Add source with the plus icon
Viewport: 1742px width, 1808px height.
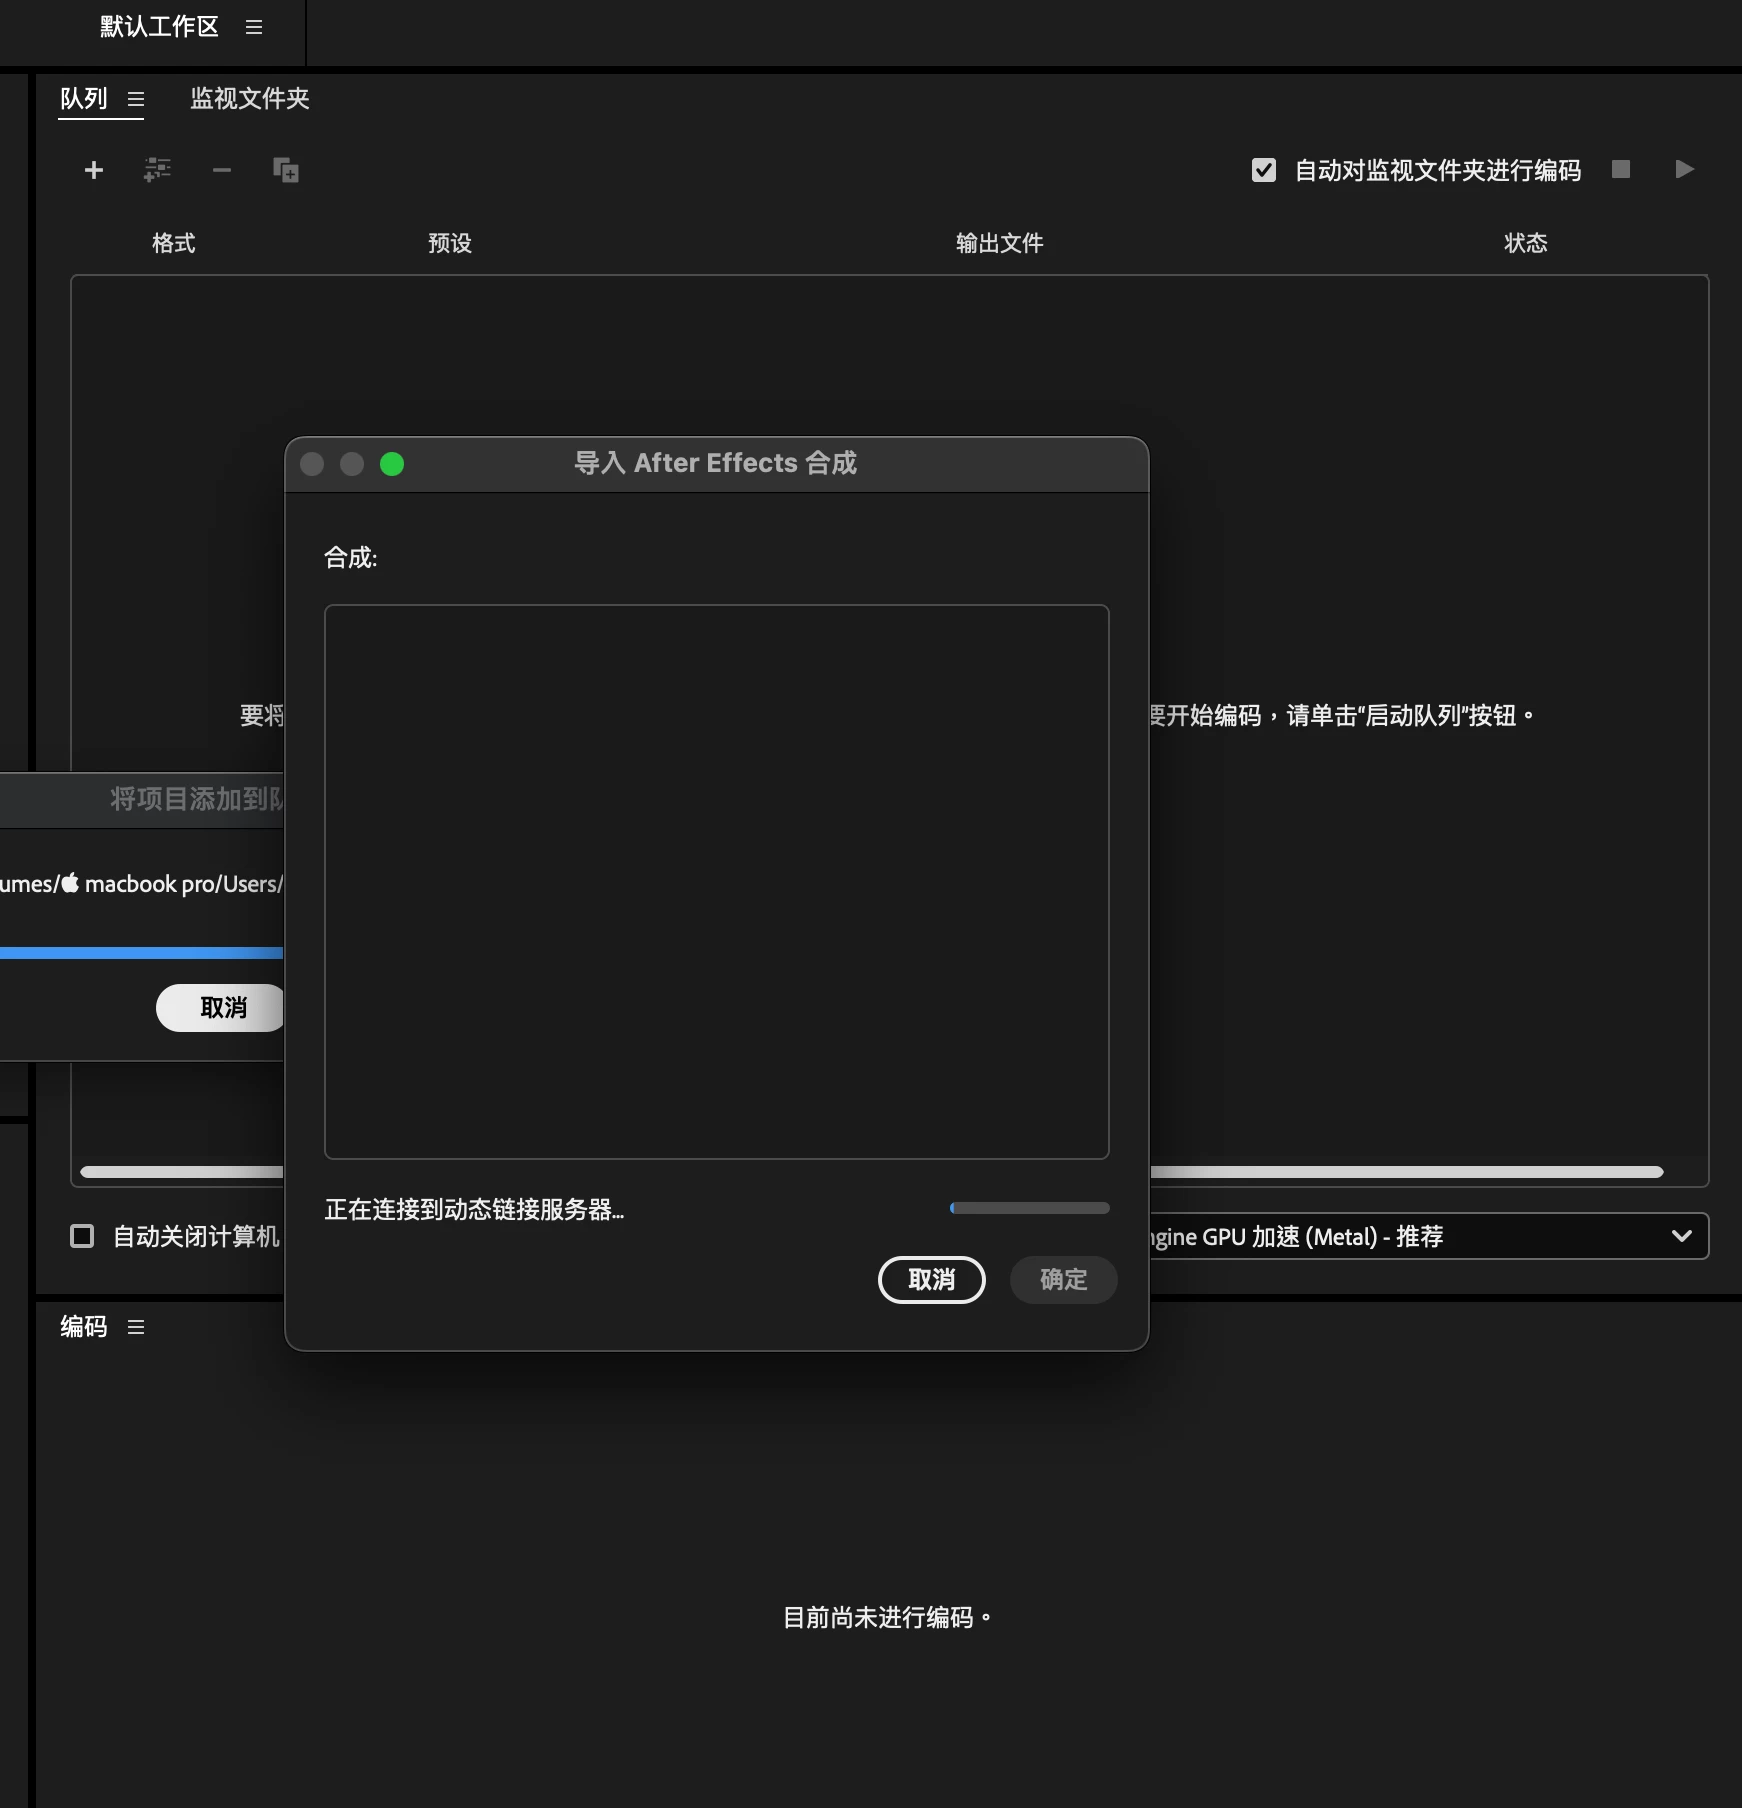pyautogui.click(x=94, y=171)
